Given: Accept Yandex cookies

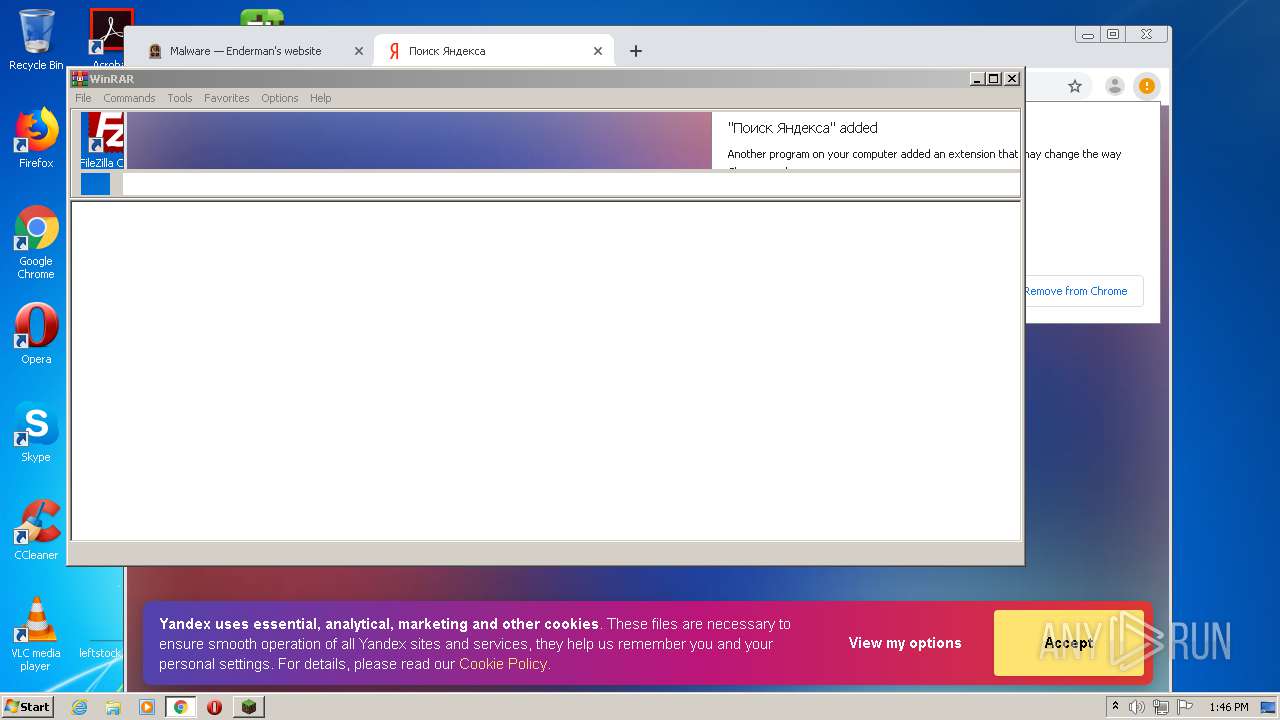Looking at the screenshot, I should click(x=1068, y=643).
